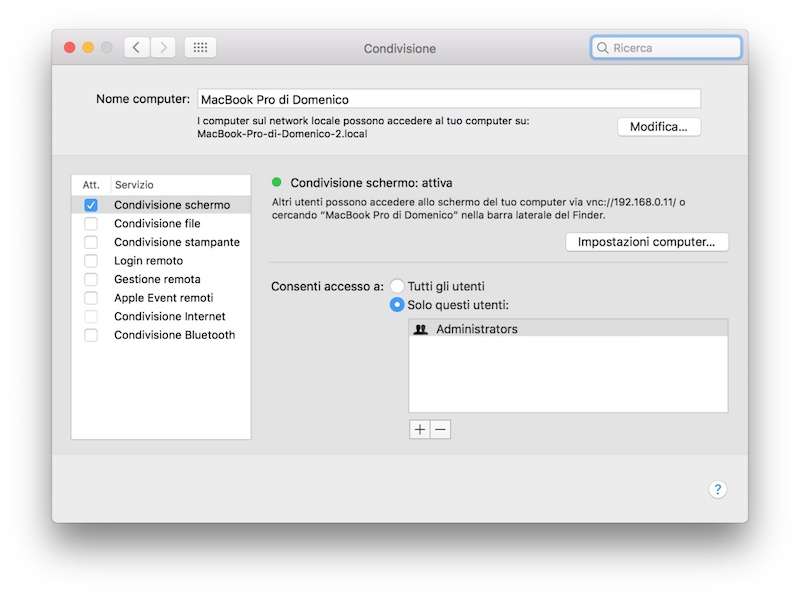Select Condivisione Internet service row
Viewport: 800px width, 597px height.
[x=161, y=316]
